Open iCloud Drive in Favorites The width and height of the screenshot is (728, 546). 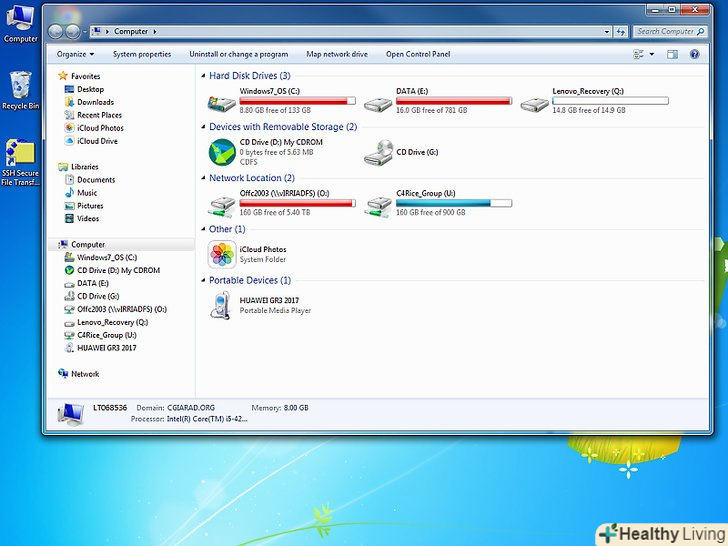97,141
